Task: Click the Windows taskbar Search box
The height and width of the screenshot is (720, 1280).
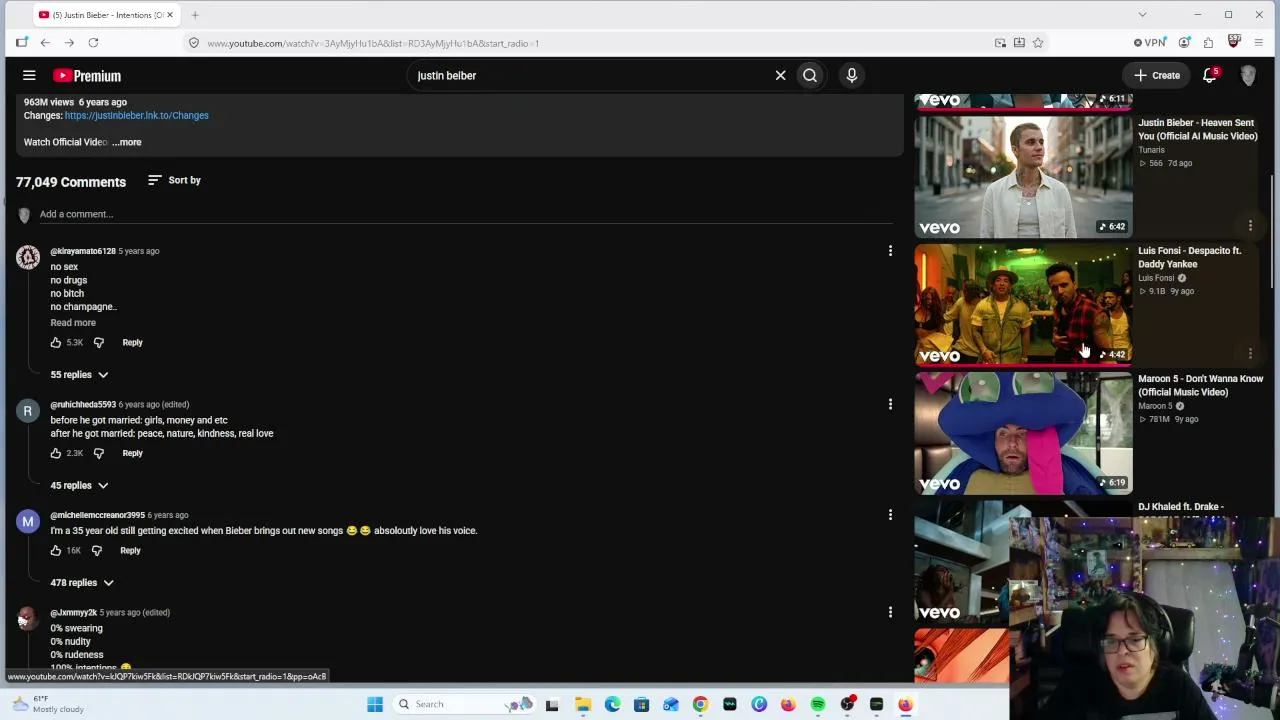Action: [463, 704]
